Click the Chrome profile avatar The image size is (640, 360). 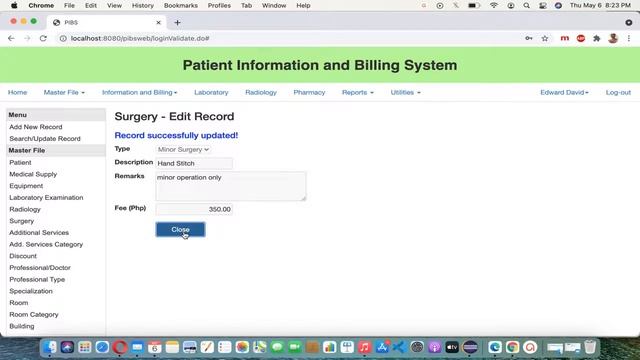(x=613, y=38)
